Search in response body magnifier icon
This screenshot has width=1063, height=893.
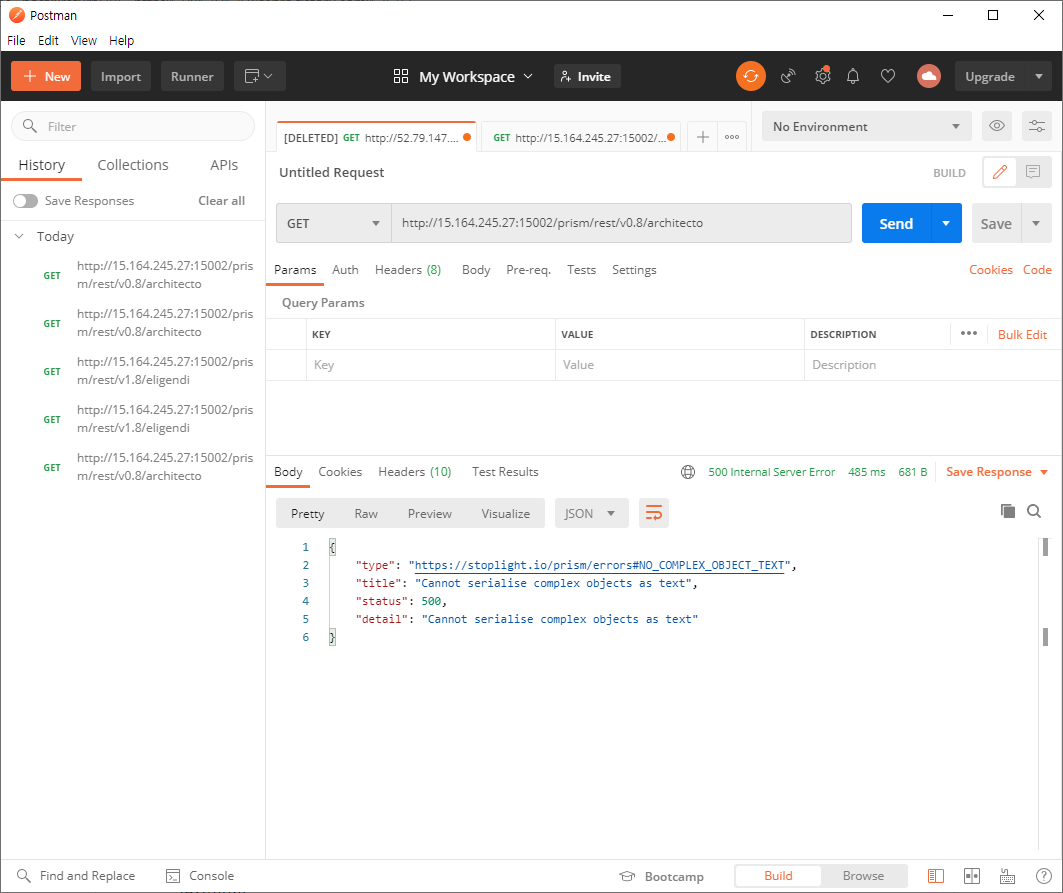coord(1034,511)
